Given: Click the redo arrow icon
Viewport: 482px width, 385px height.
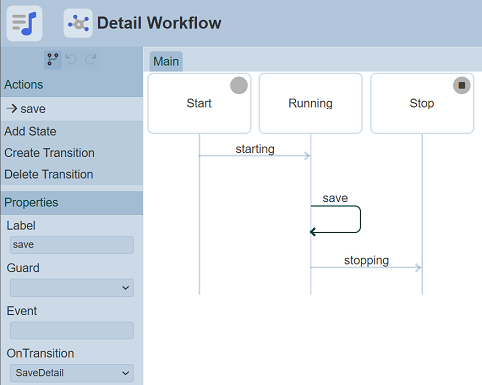Looking at the screenshot, I should [90, 60].
